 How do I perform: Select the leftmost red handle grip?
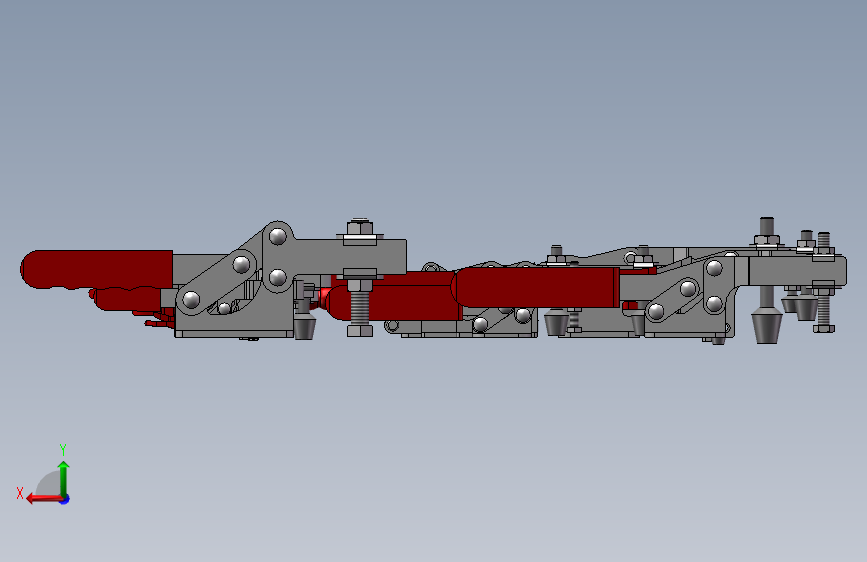97,269
